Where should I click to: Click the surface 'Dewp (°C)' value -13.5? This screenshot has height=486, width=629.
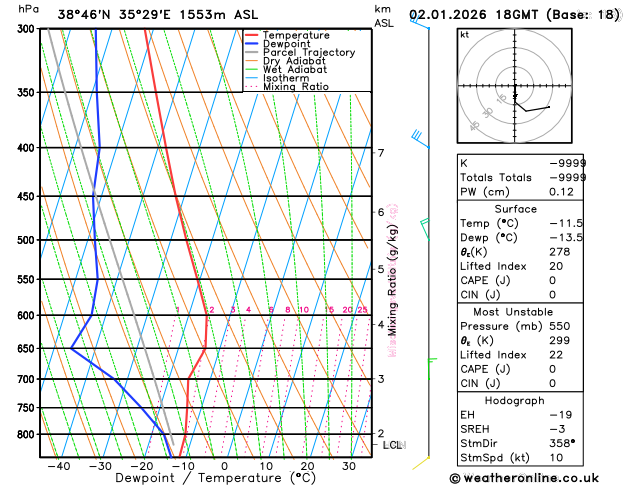pos(566,238)
